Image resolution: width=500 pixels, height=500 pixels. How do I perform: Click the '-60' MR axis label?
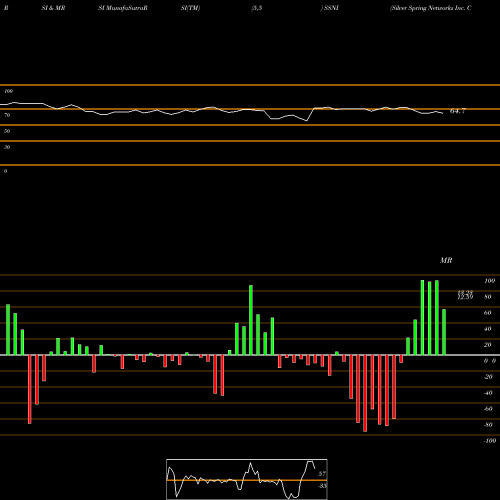488,409
